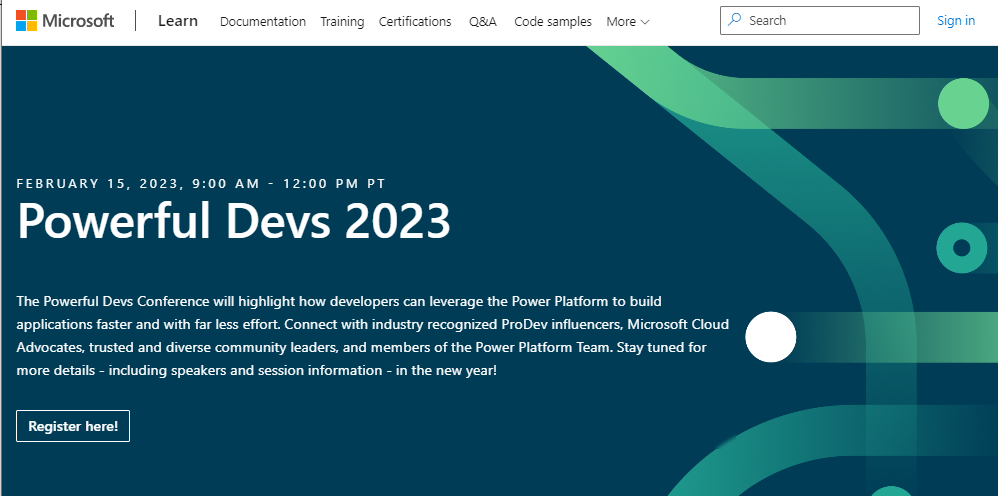Click the magnifier icon in Search box
The width and height of the screenshot is (998, 496).
point(734,20)
